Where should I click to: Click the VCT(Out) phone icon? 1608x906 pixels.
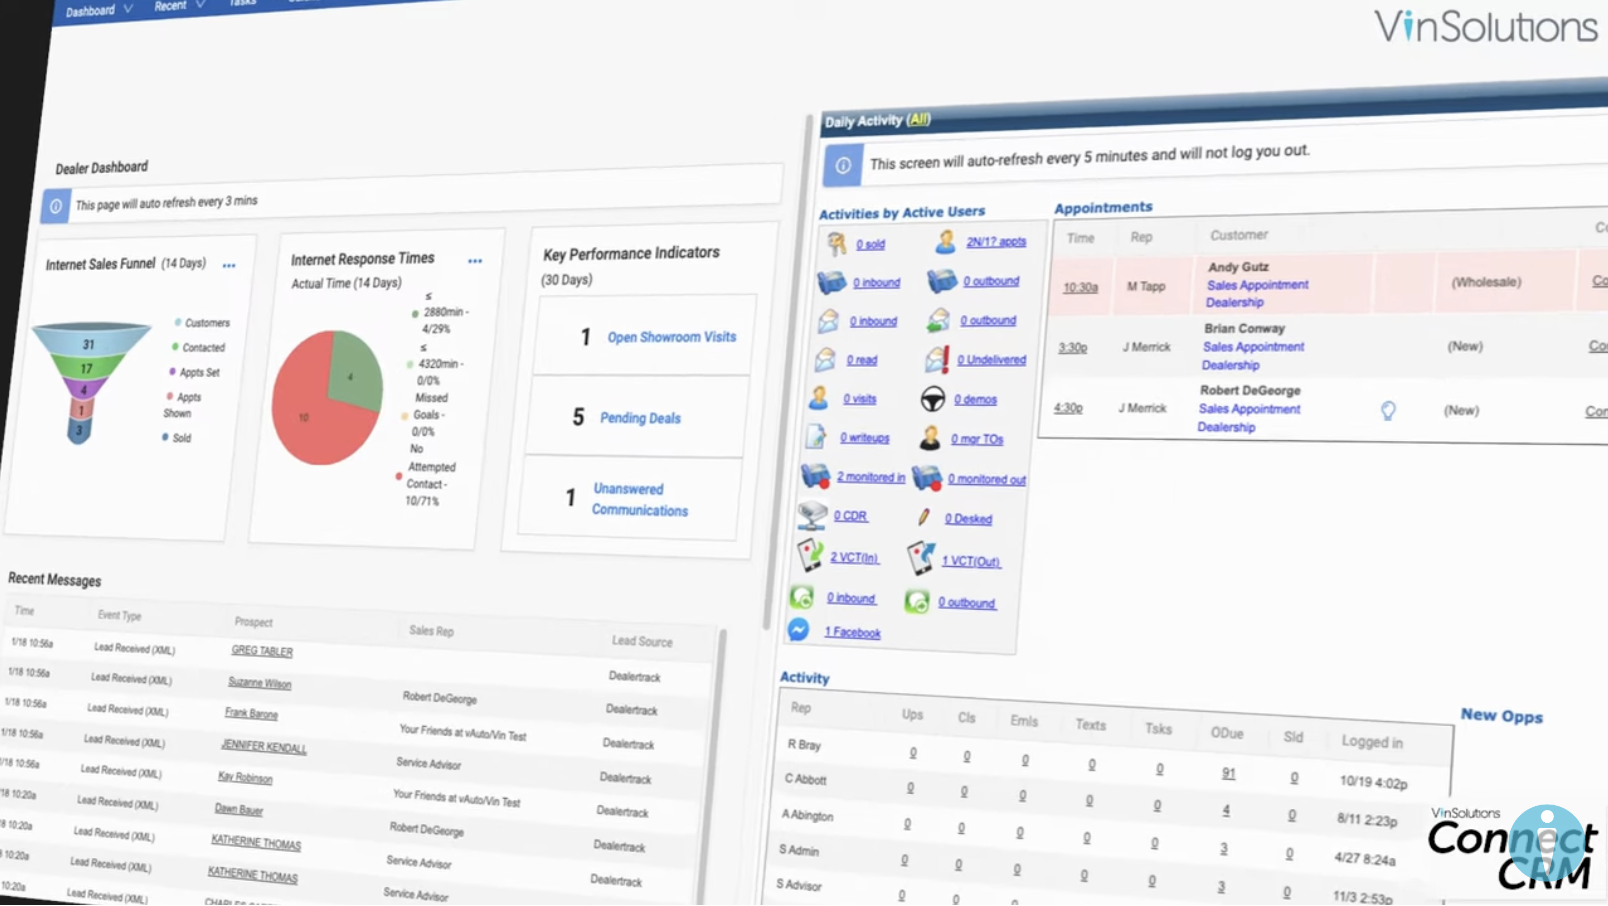(x=920, y=558)
